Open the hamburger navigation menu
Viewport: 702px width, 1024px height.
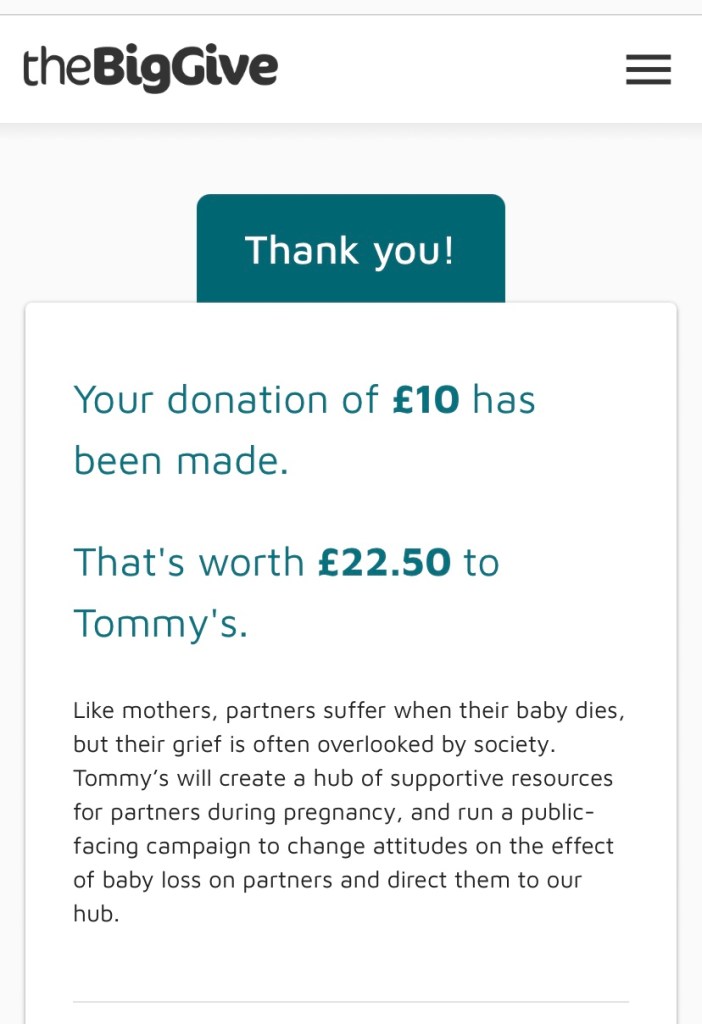click(x=648, y=69)
